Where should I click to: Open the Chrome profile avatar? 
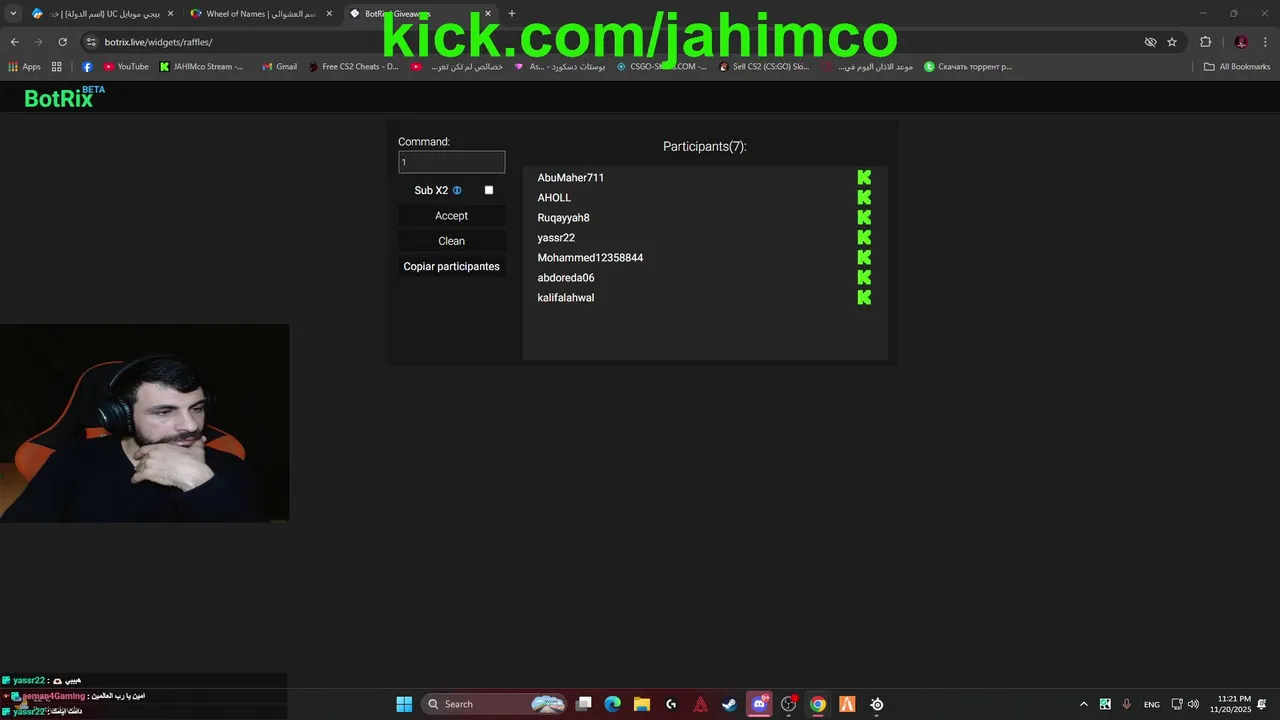point(1241,42)
